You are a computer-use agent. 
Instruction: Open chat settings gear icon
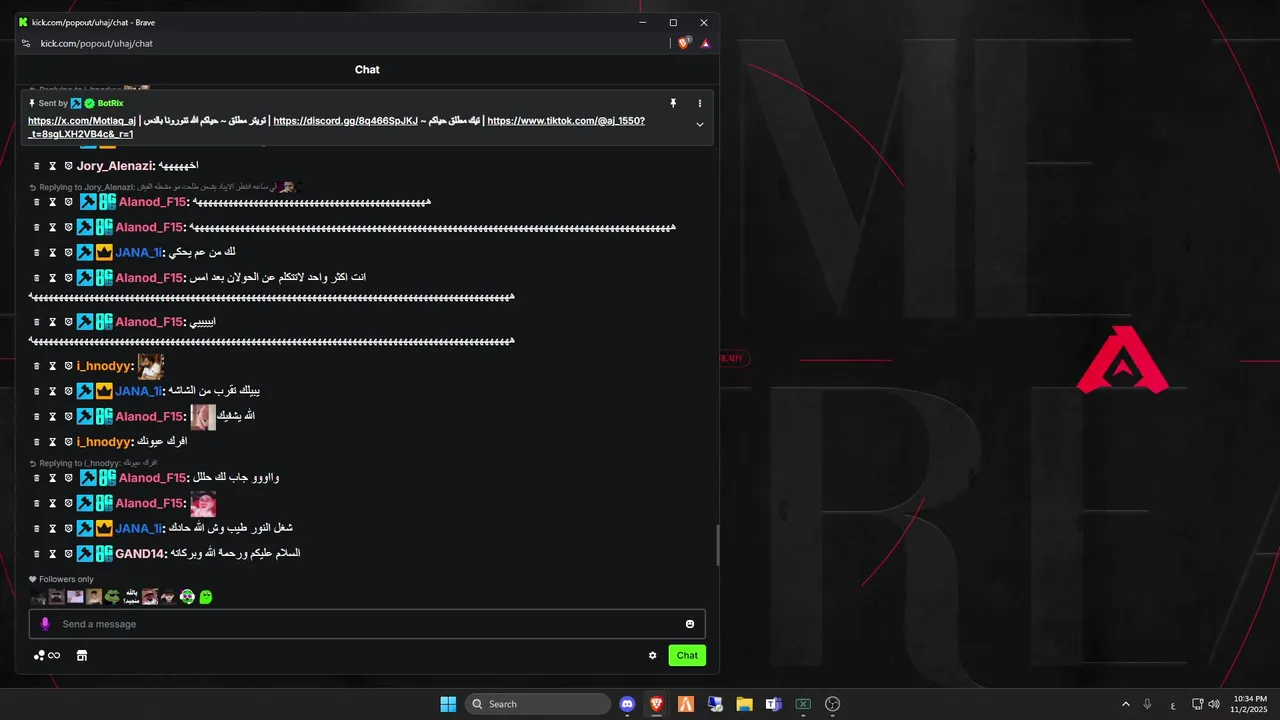653,656
